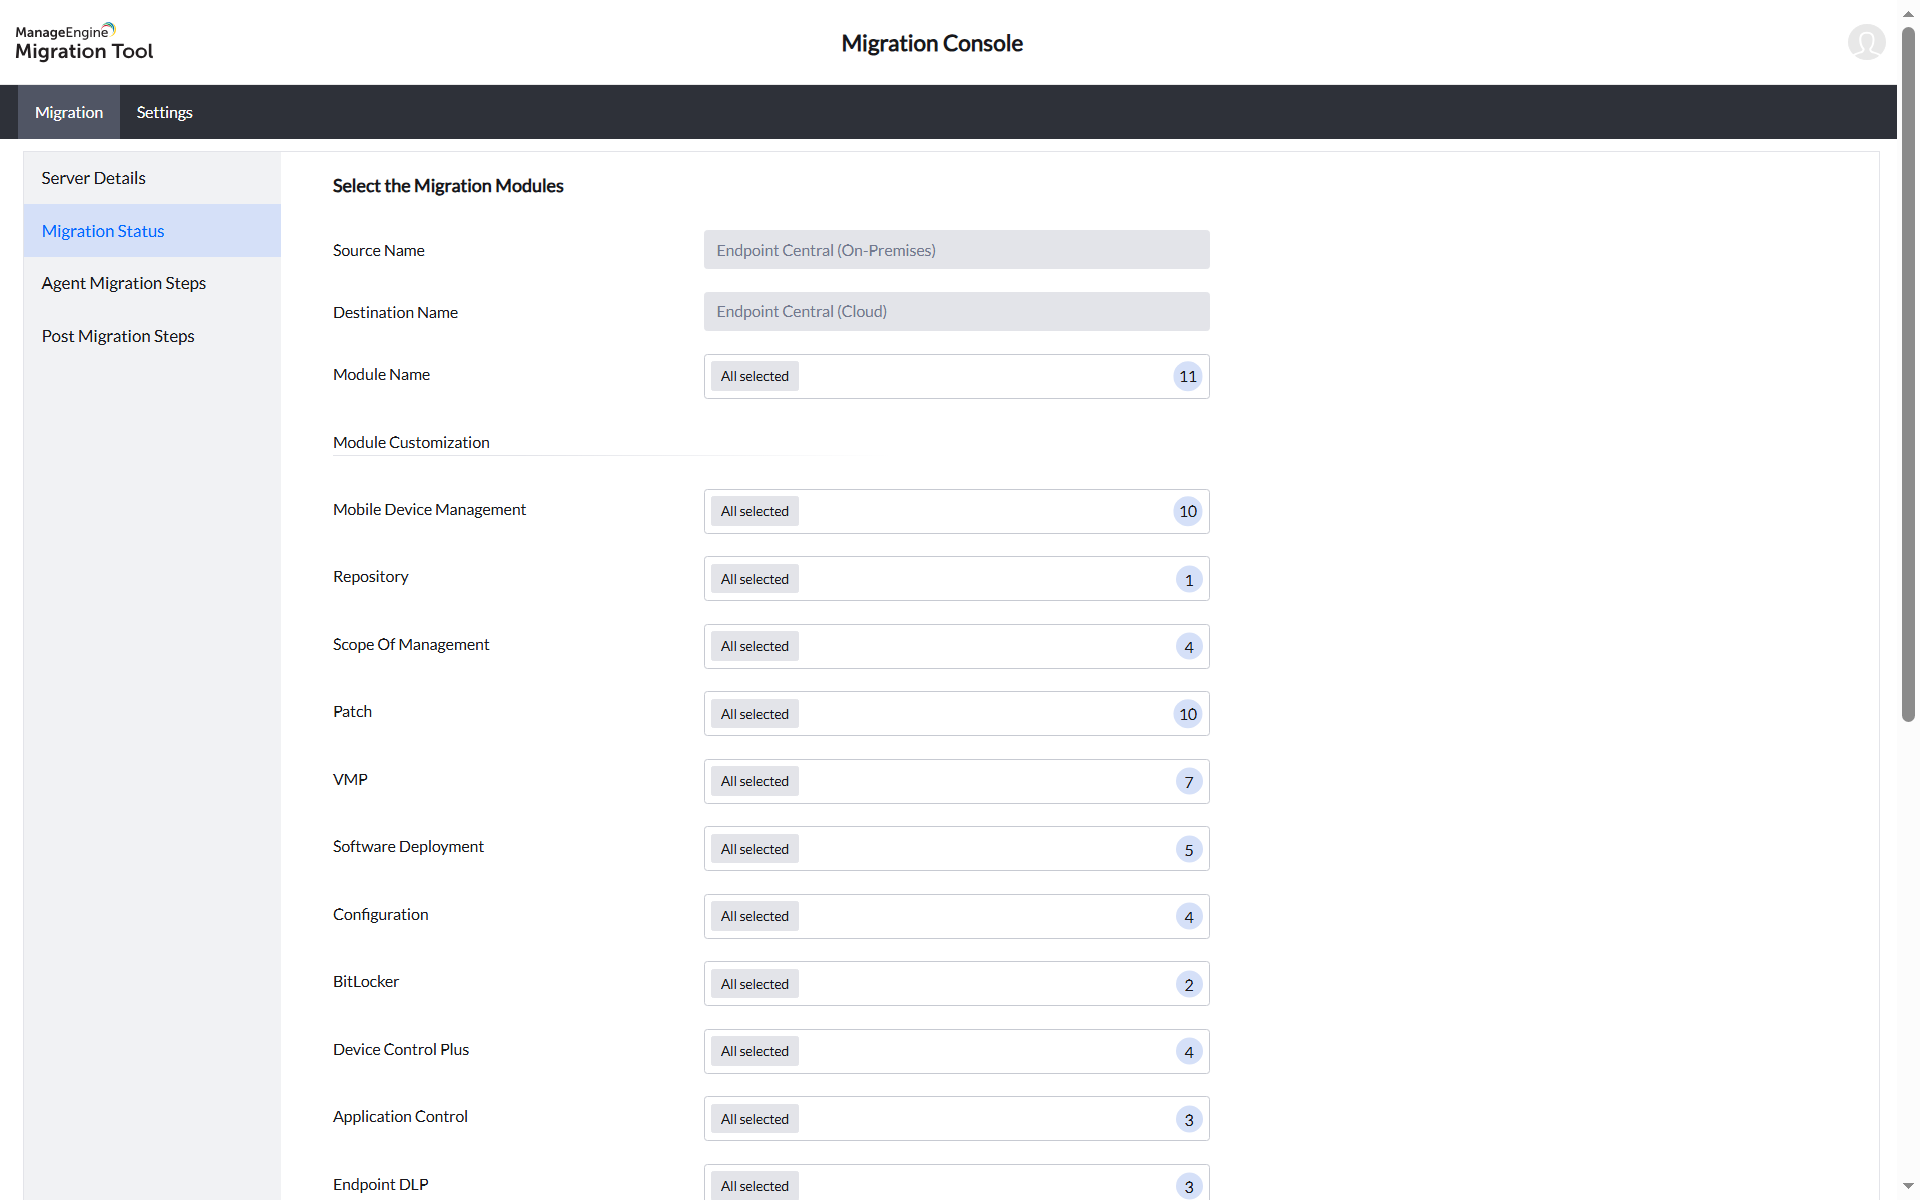Open Agent Migration Steps section
Image resolution: width=1920 pixels, height=1200 pixels.
(x=152, y=283)
